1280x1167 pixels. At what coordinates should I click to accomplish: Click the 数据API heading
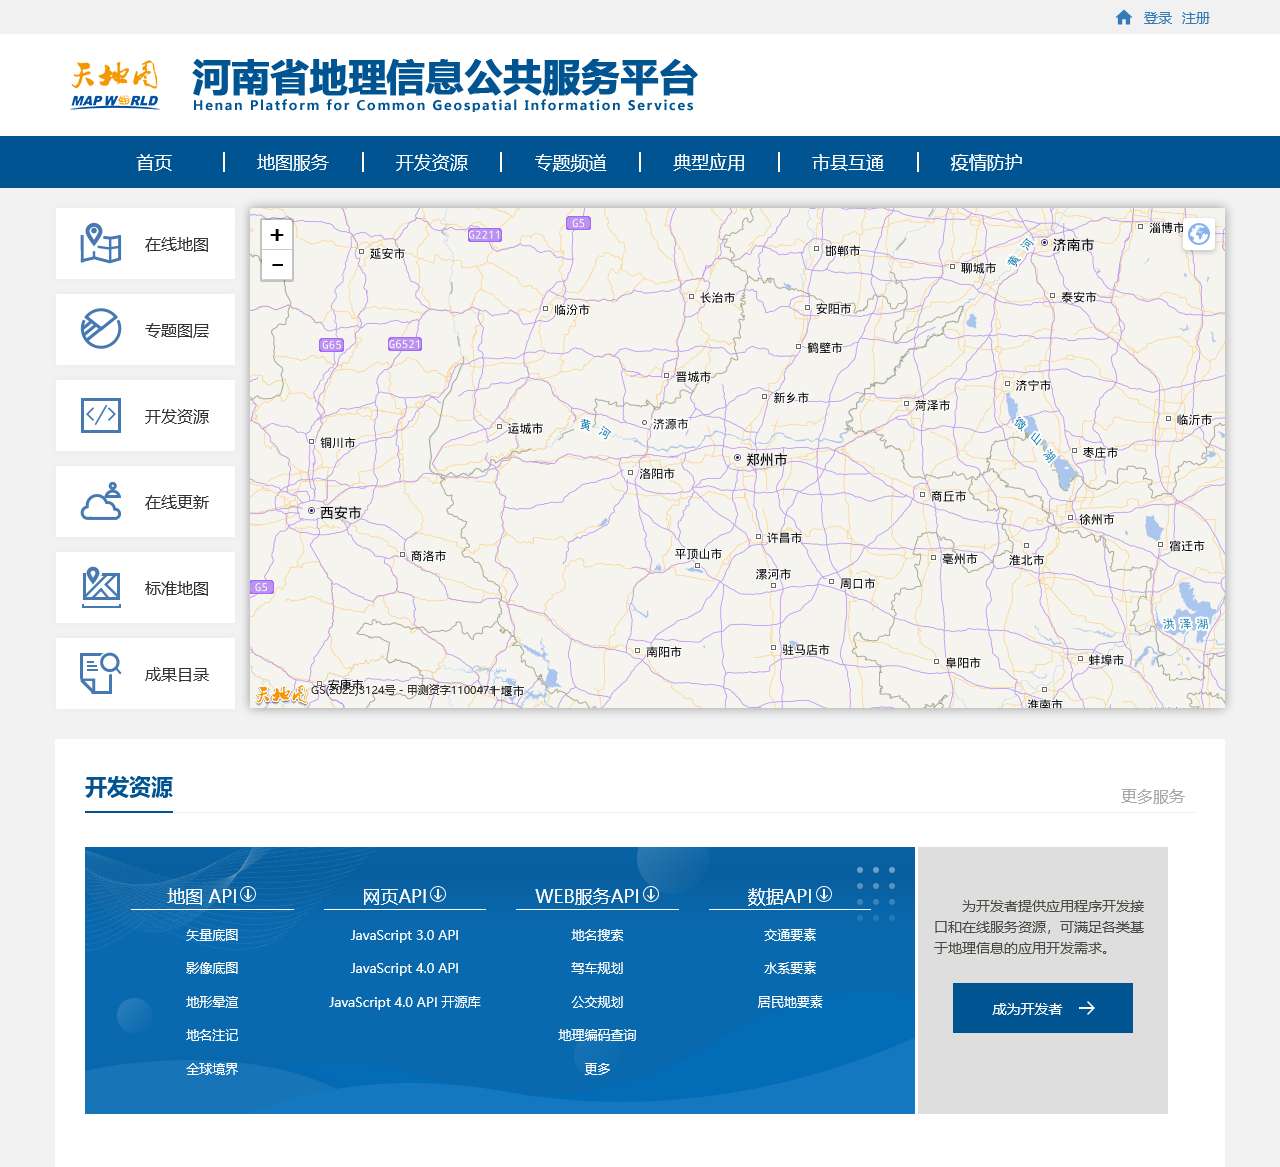click(780, 896)
